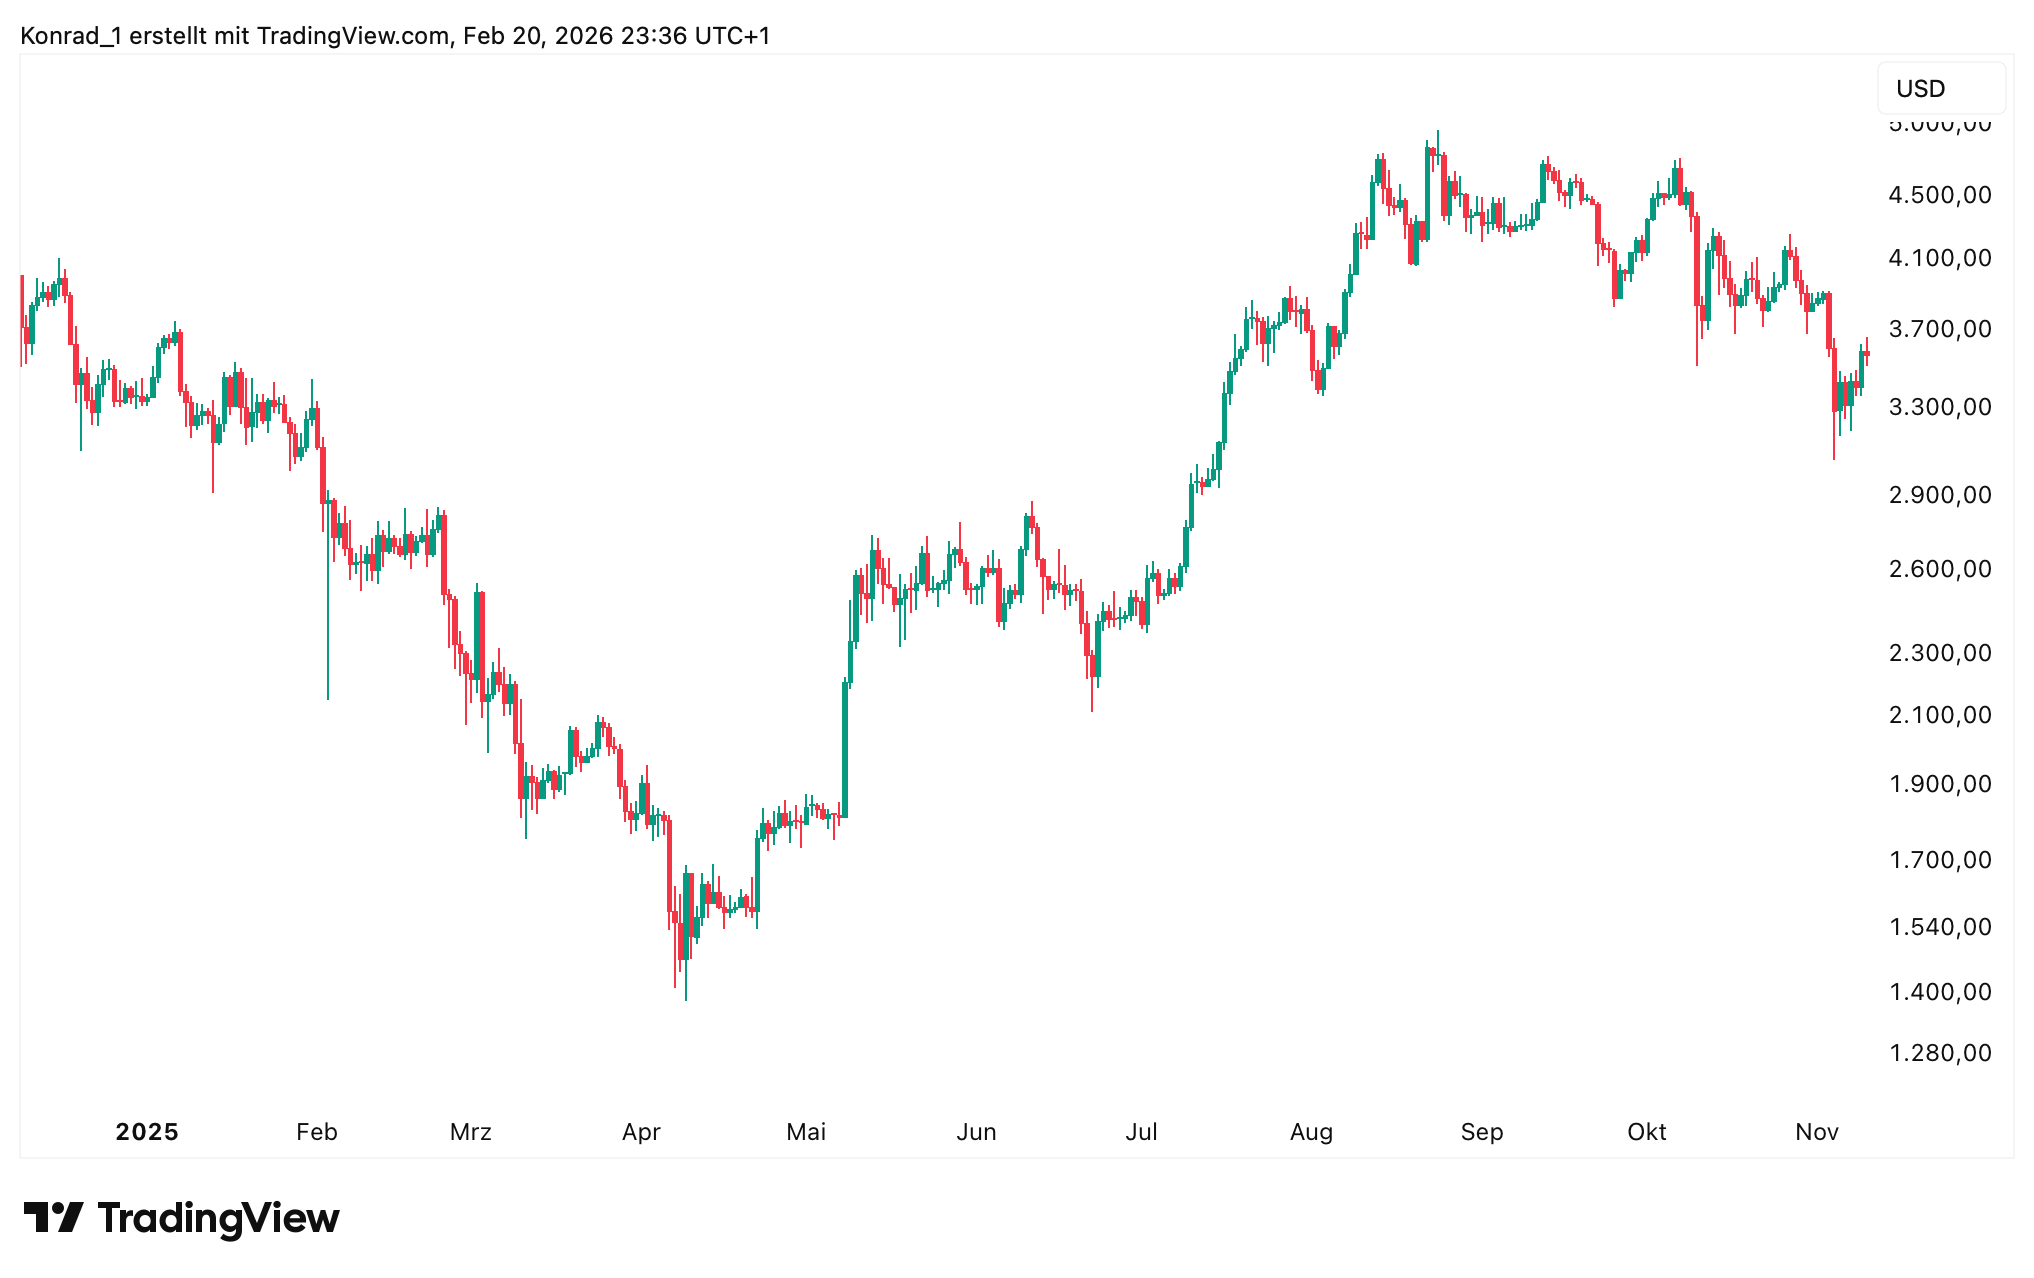Click the Okt time axis label
Screen dimensions: 2034x1278
(x=1647, y=1132)
